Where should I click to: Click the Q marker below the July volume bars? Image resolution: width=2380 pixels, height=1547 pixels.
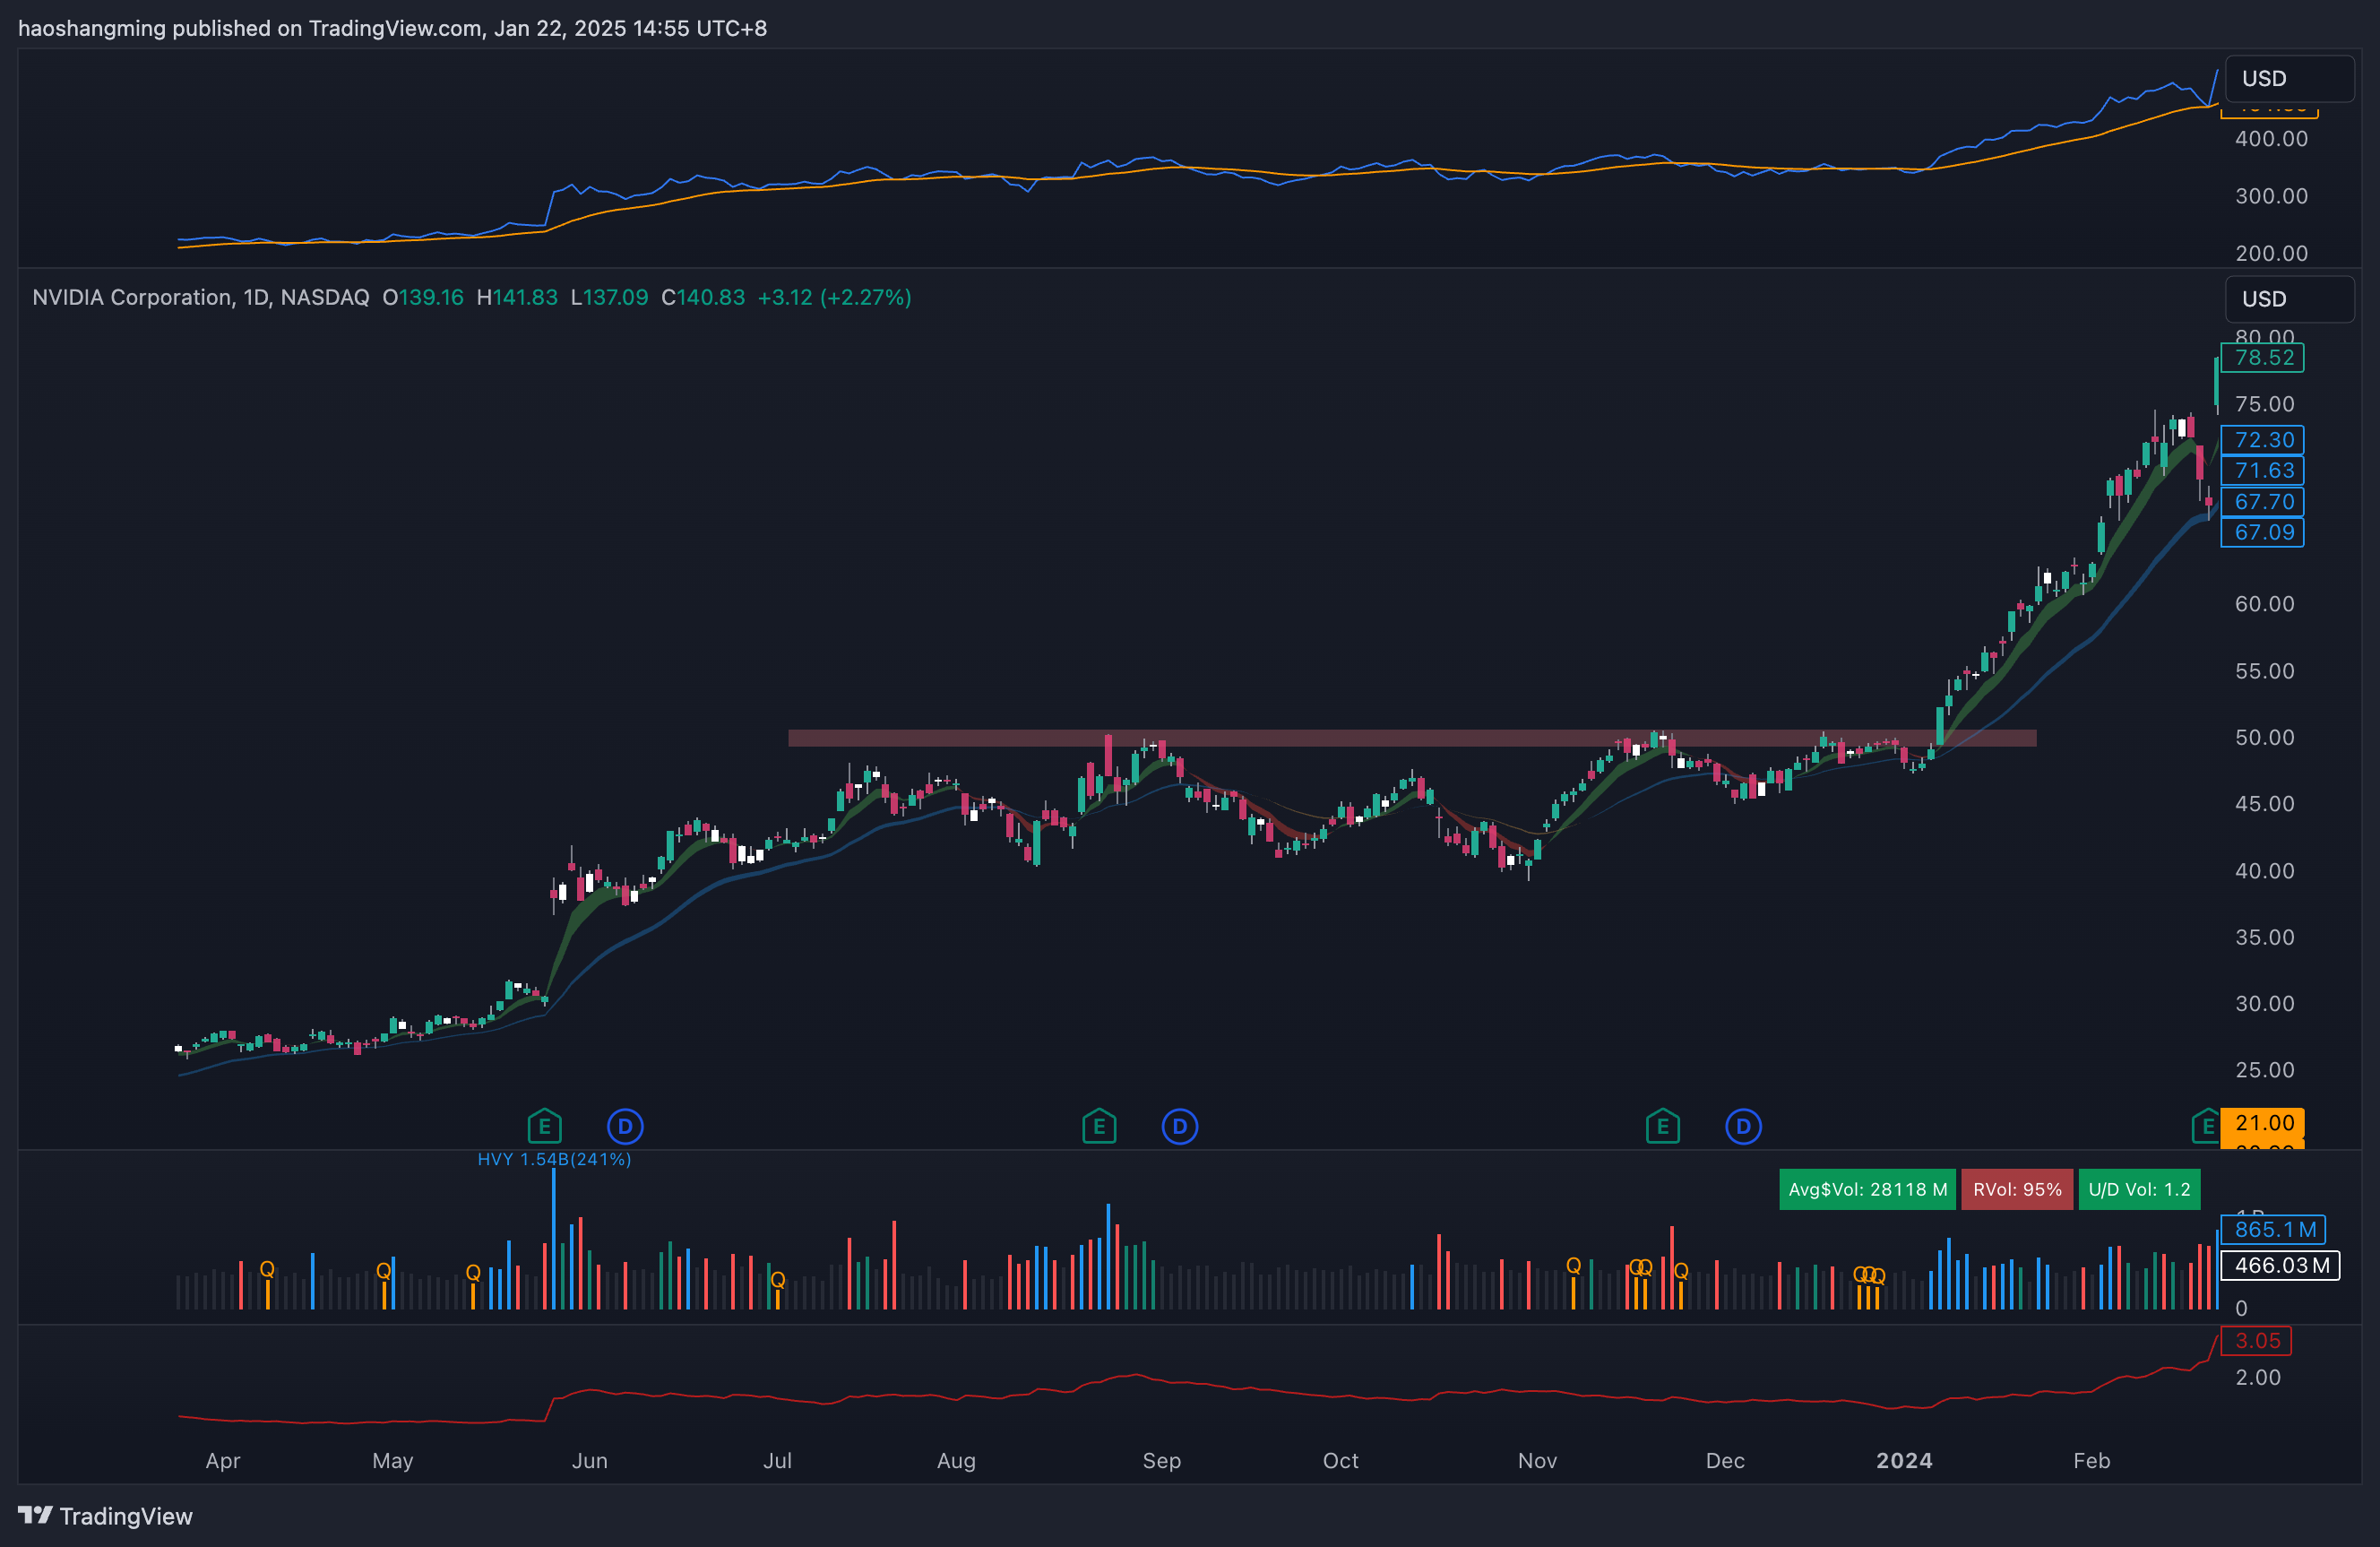pos(777,1279)
